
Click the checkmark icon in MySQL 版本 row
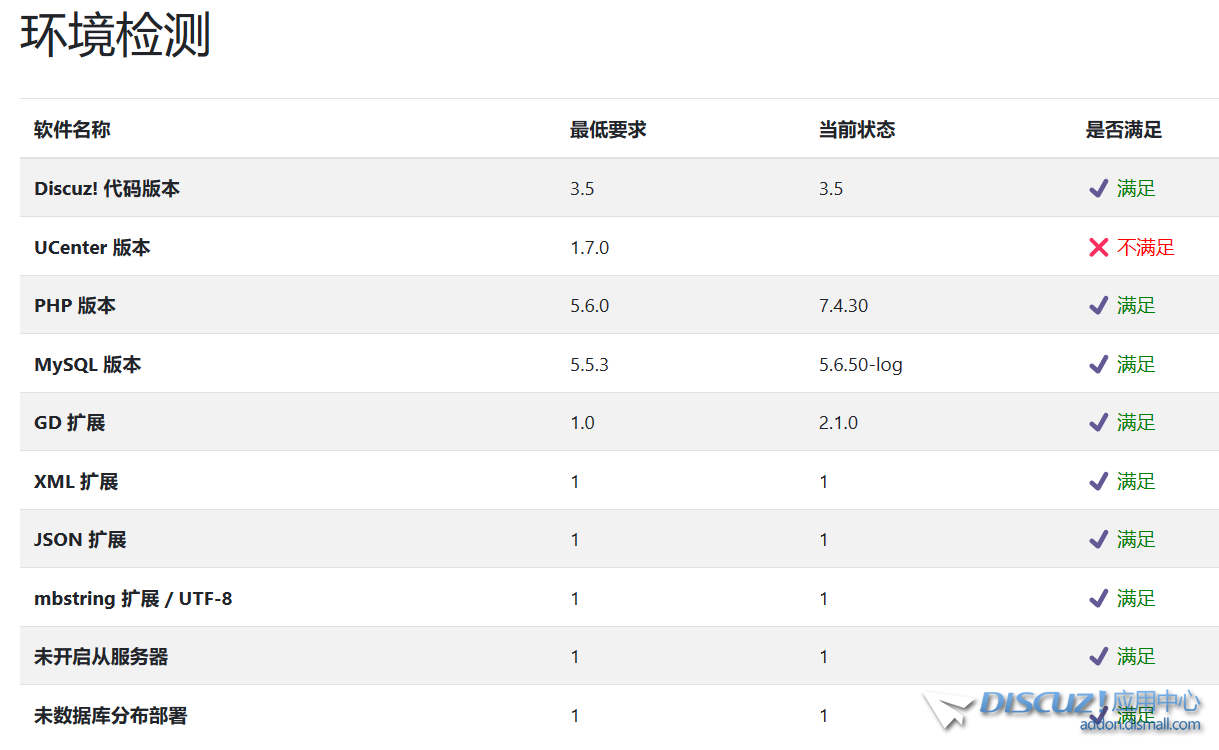point(1098,364)
